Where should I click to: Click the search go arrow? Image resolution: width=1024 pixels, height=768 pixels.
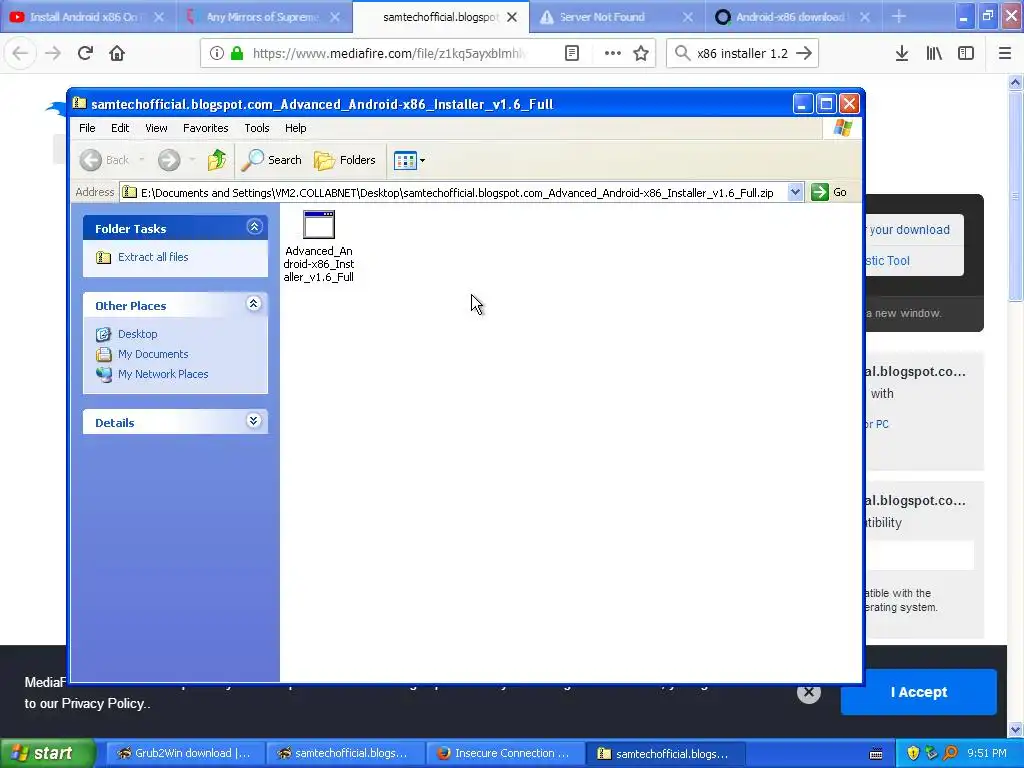805,53
